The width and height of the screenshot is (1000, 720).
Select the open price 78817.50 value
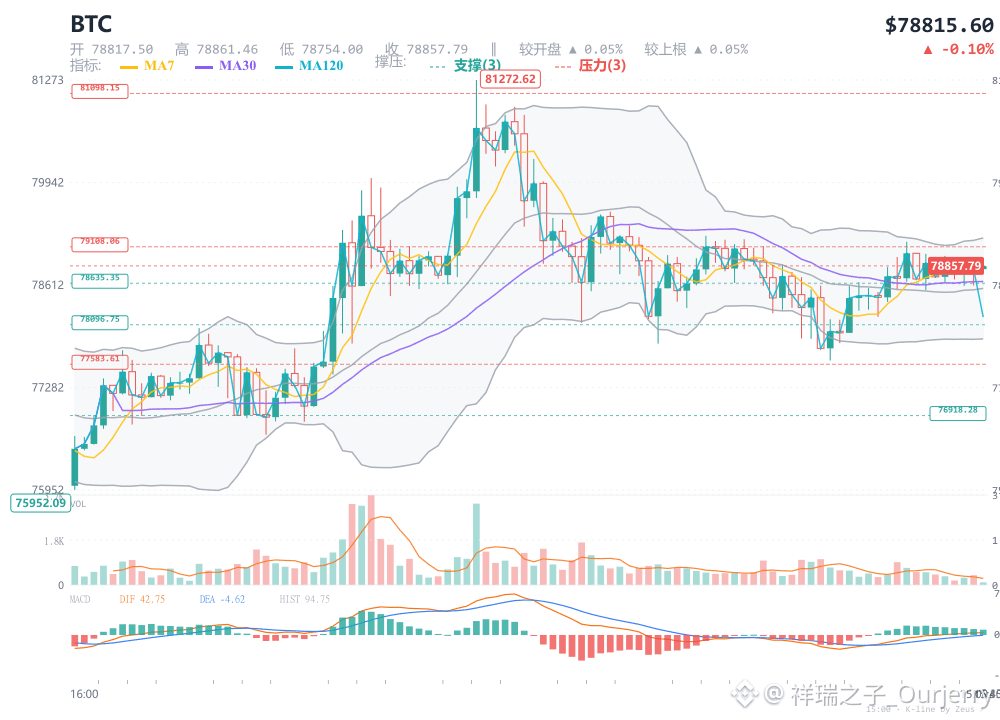tap(122, 49)
